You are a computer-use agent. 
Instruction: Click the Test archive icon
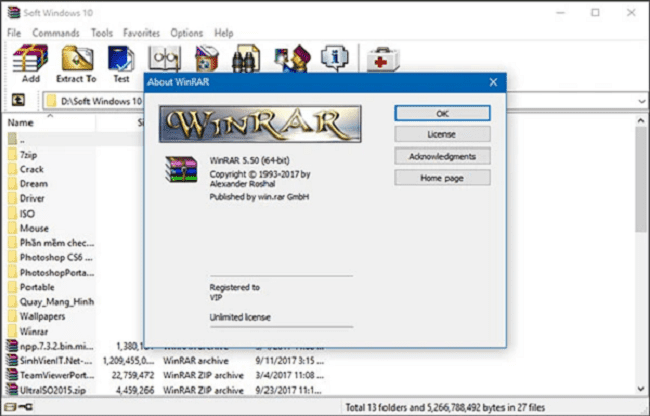tap(121, 58)
